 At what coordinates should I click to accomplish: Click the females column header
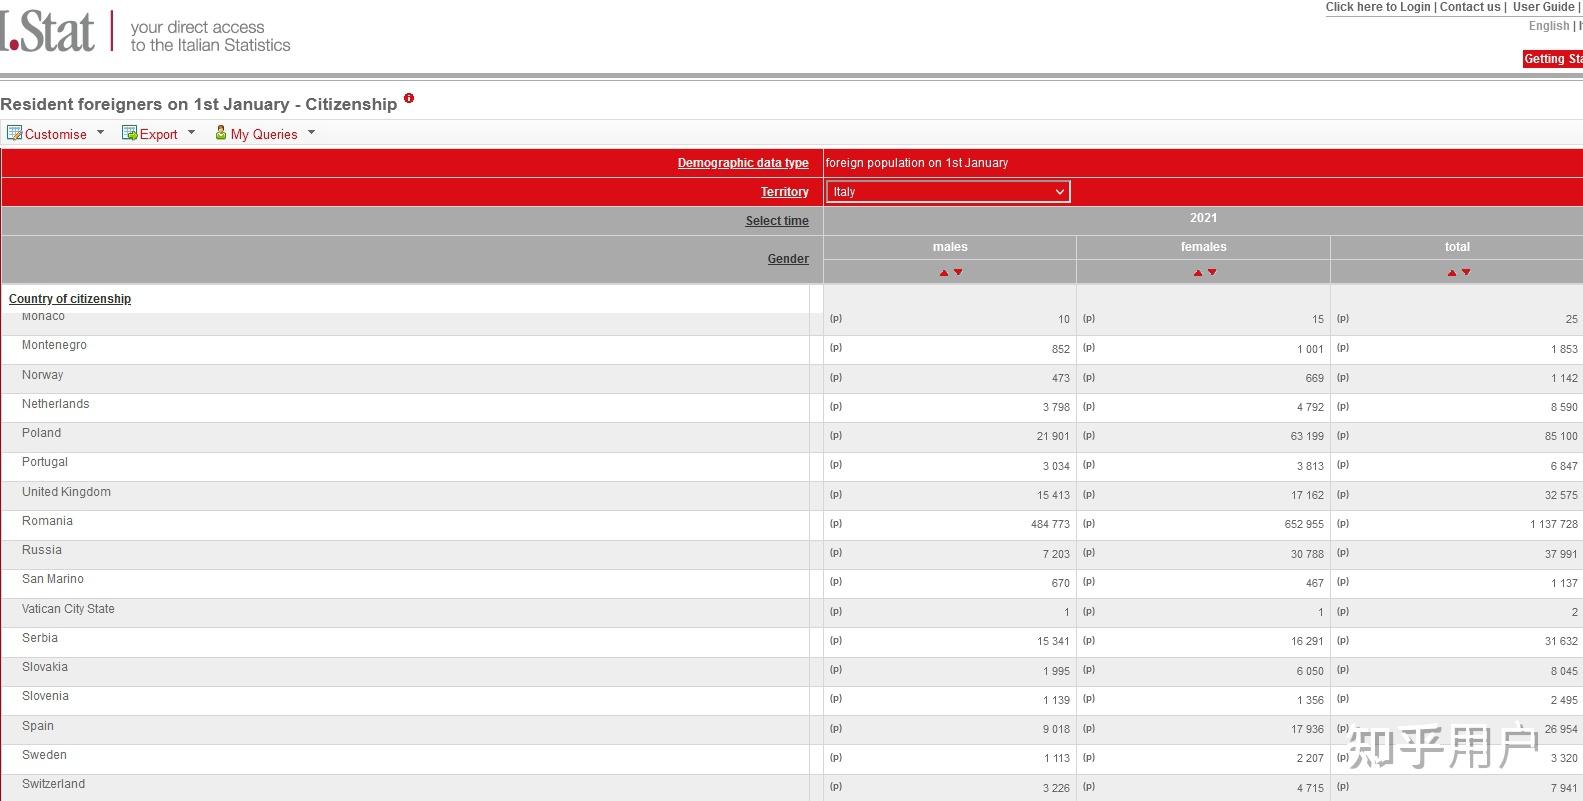(1203, 247)
